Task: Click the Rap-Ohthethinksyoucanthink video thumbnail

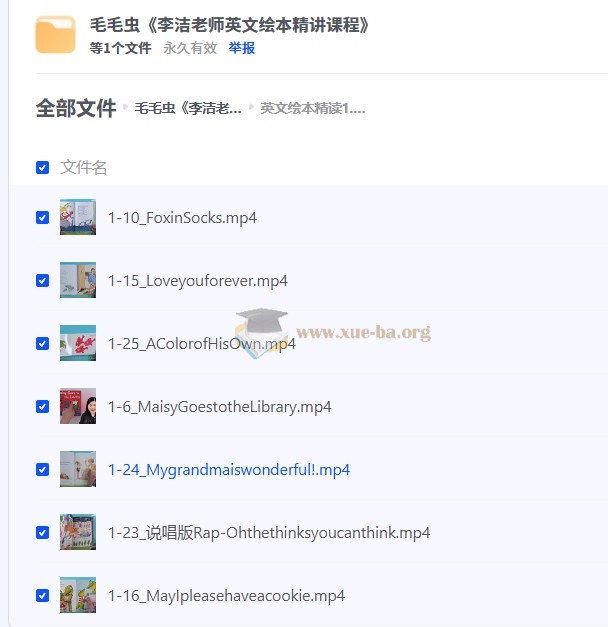Action: click(78, 532)
